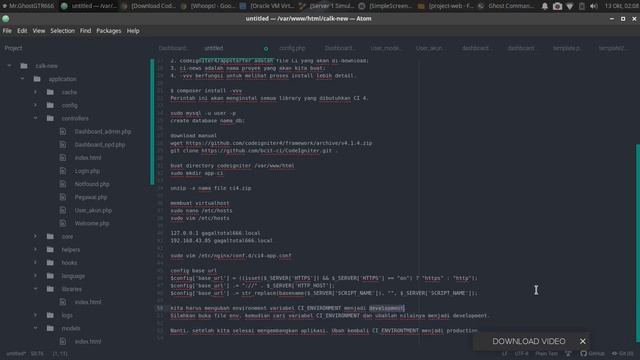The width and height of the screenshot is (640, 360).
Task: Switch to the Ghost Commander taskbar window
Action: pyautogui.click(x=505, y=6)
